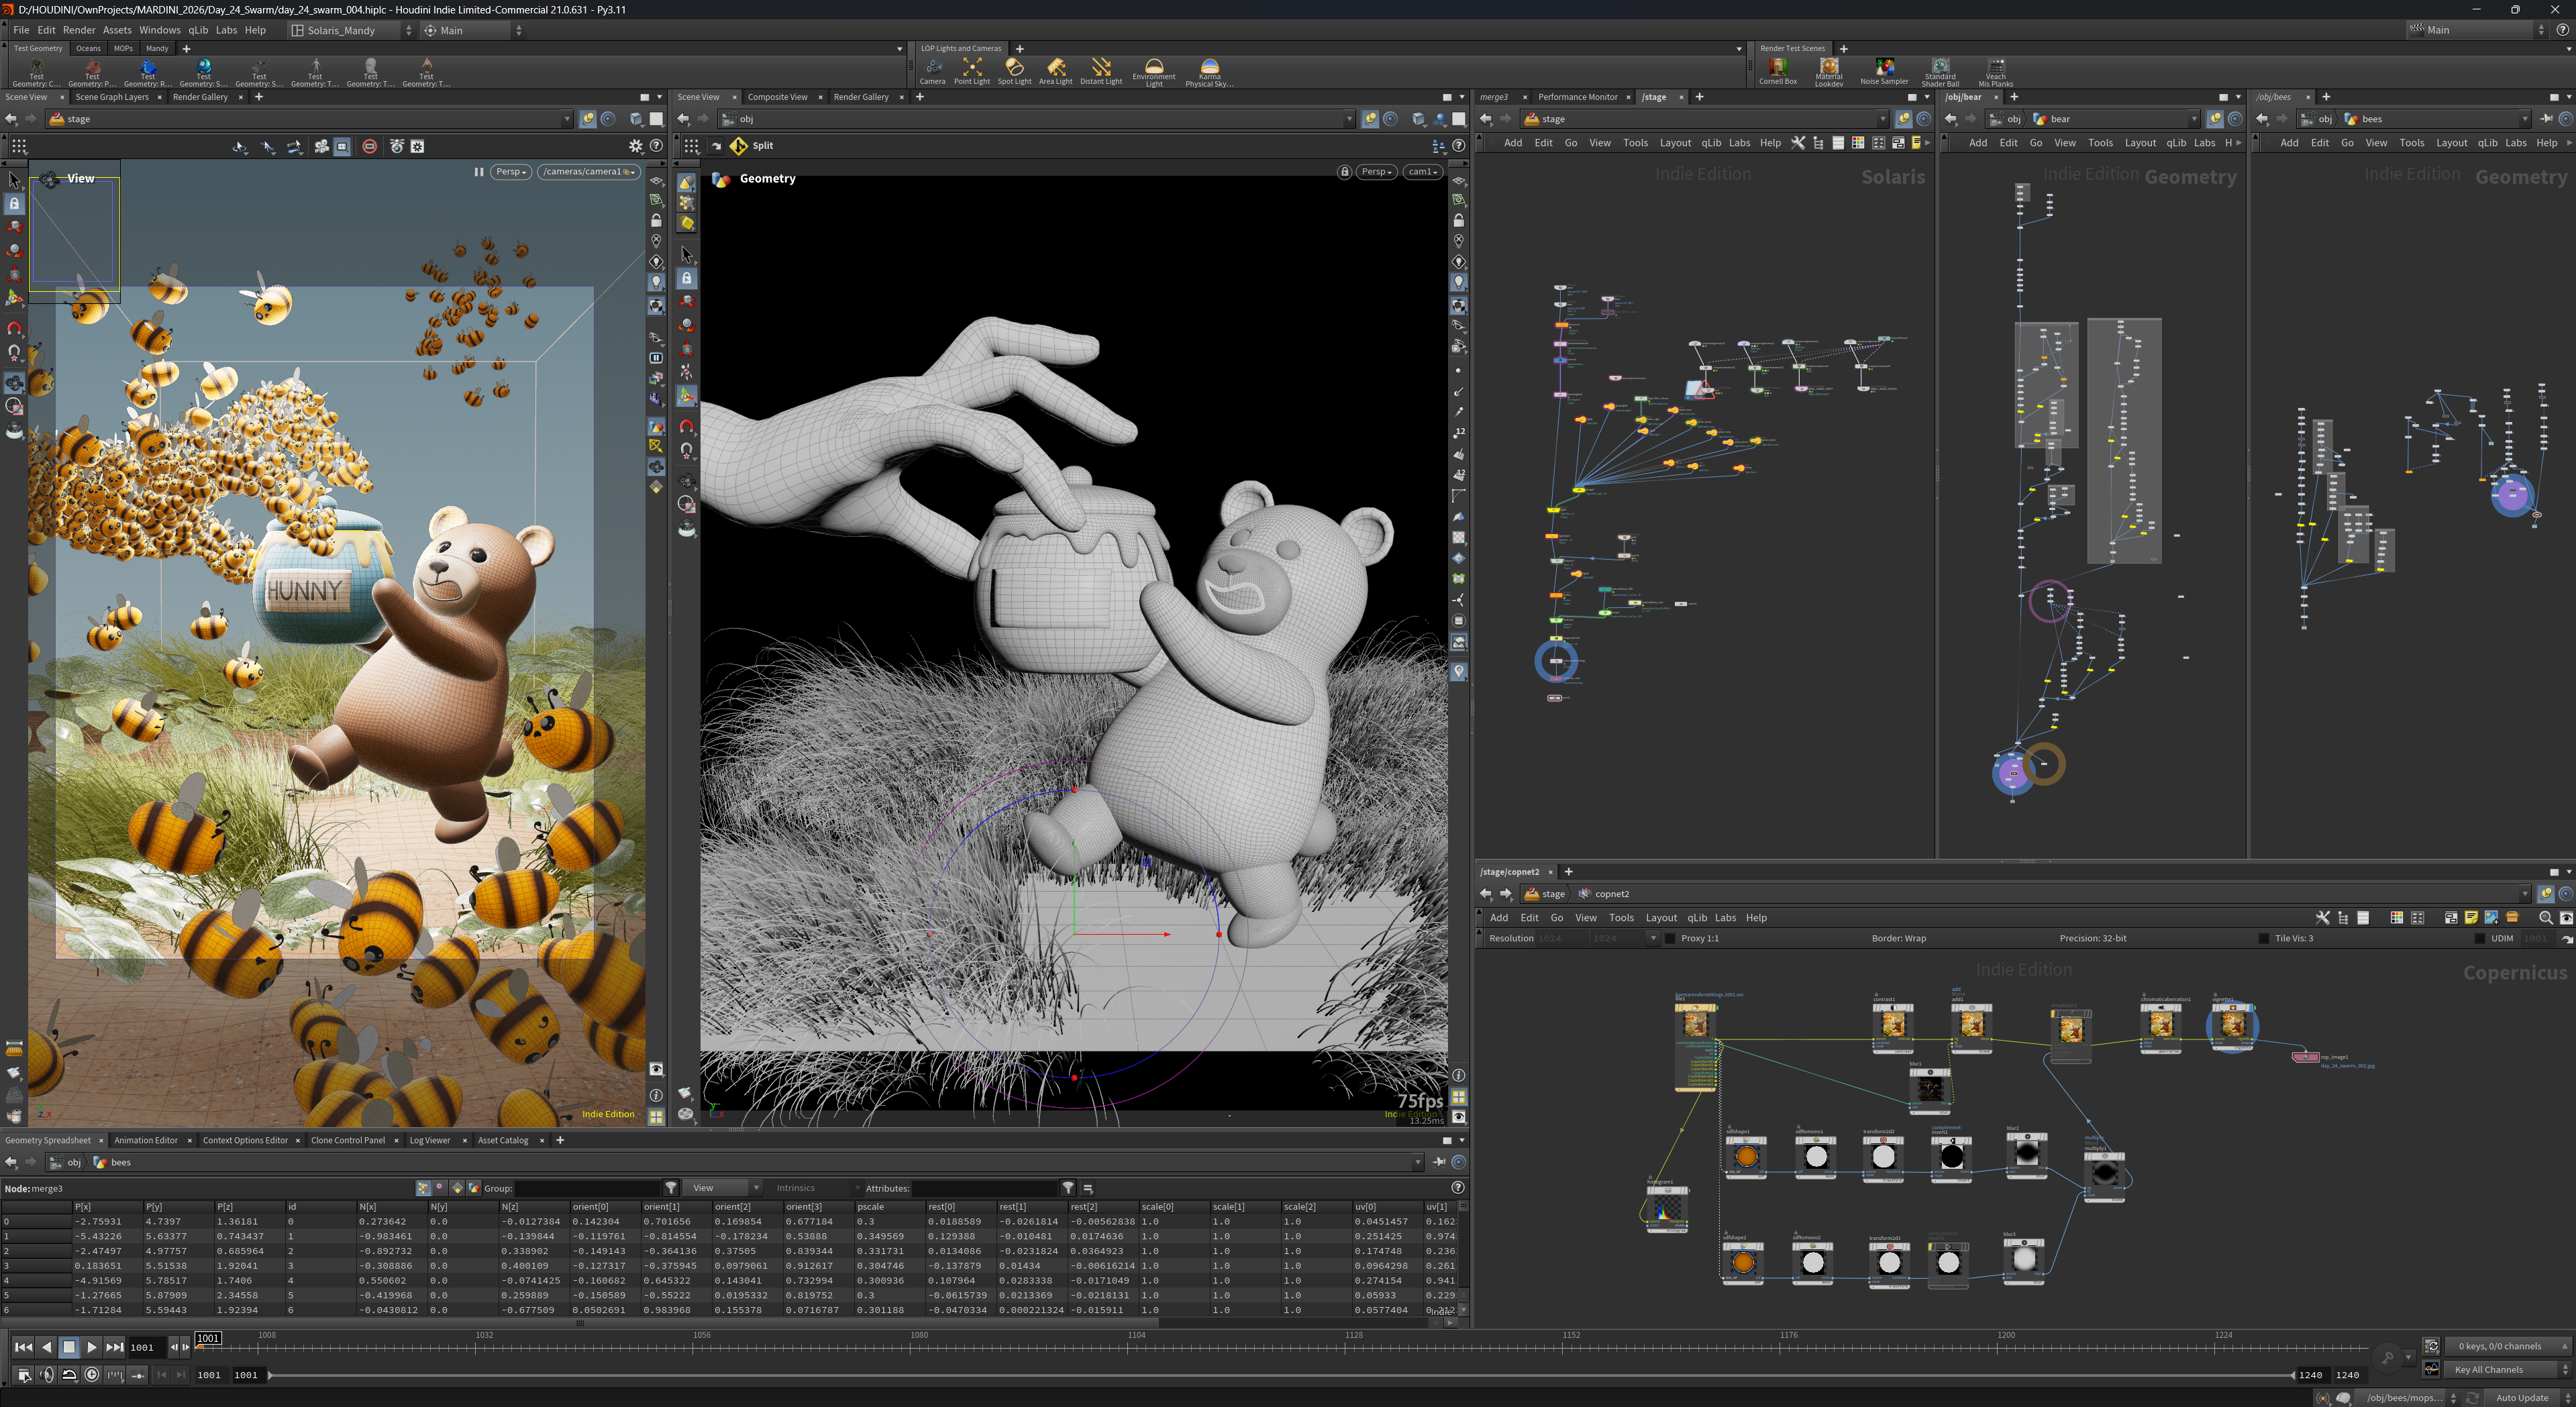This screenshot has width=2576, height=1407.
Task: Load the Material Lookdev test scene
Action: pyautogui.click(x=1829, y=71)
